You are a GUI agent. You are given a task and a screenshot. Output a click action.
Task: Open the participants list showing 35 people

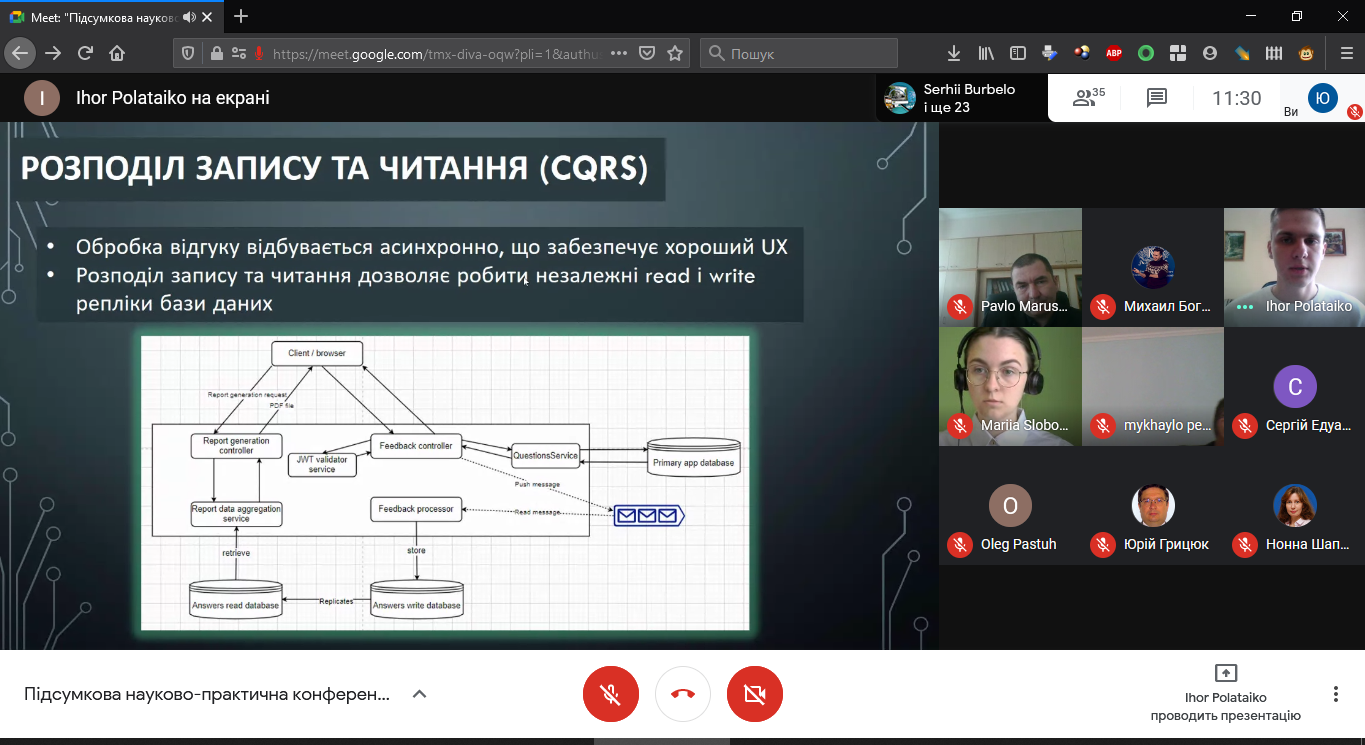pos(1088,98)
